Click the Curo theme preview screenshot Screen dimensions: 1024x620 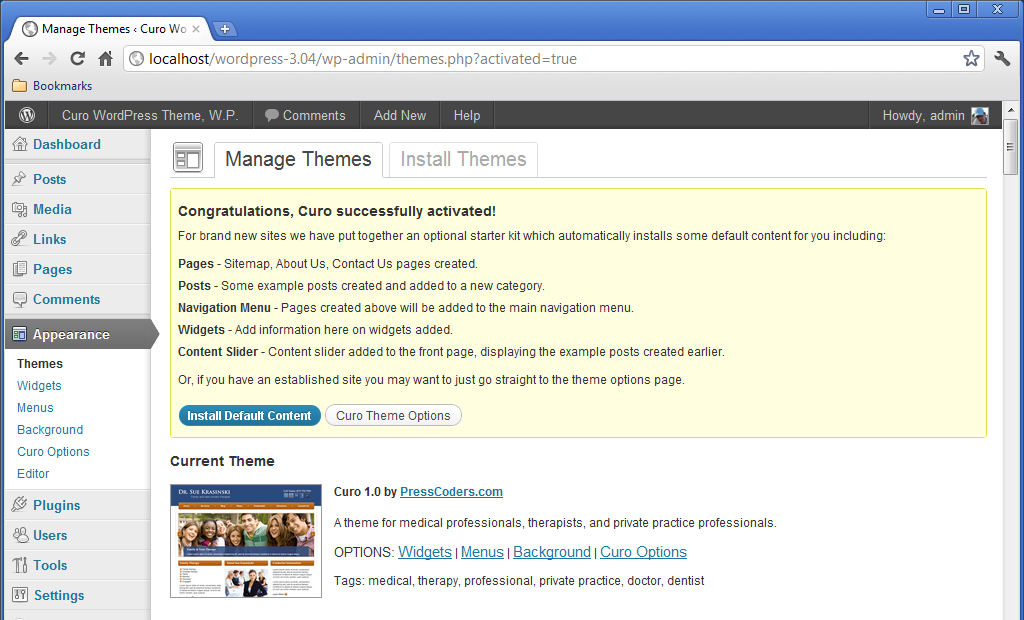[245, 541]
